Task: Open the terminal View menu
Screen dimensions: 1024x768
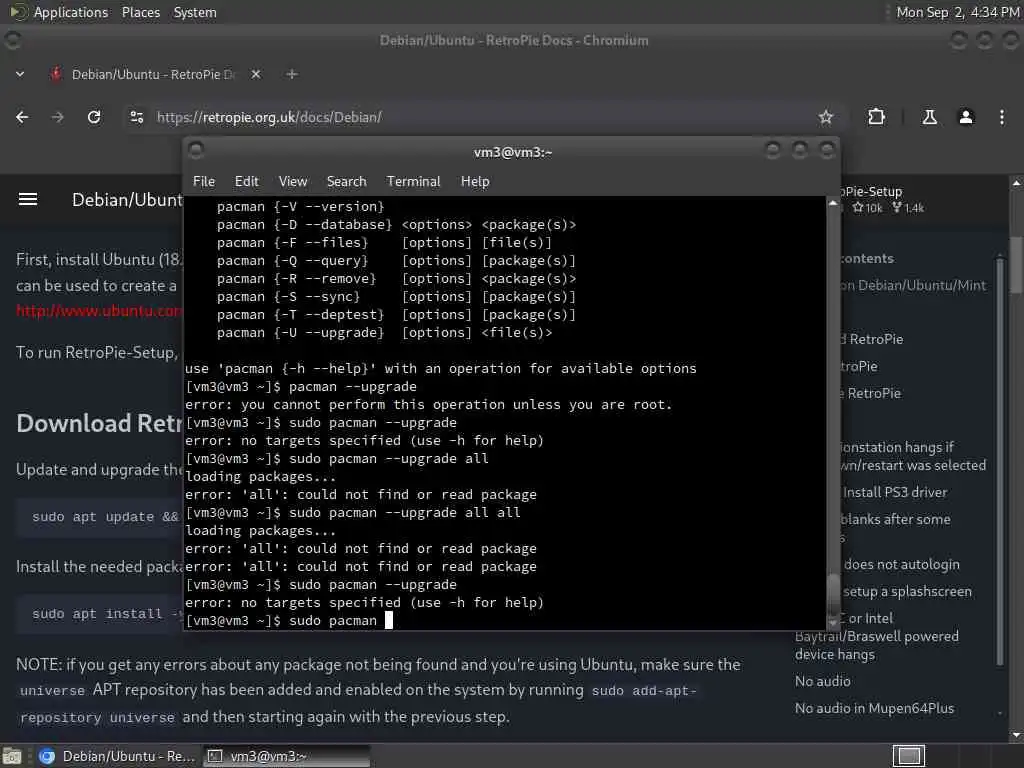Action: 293,182
